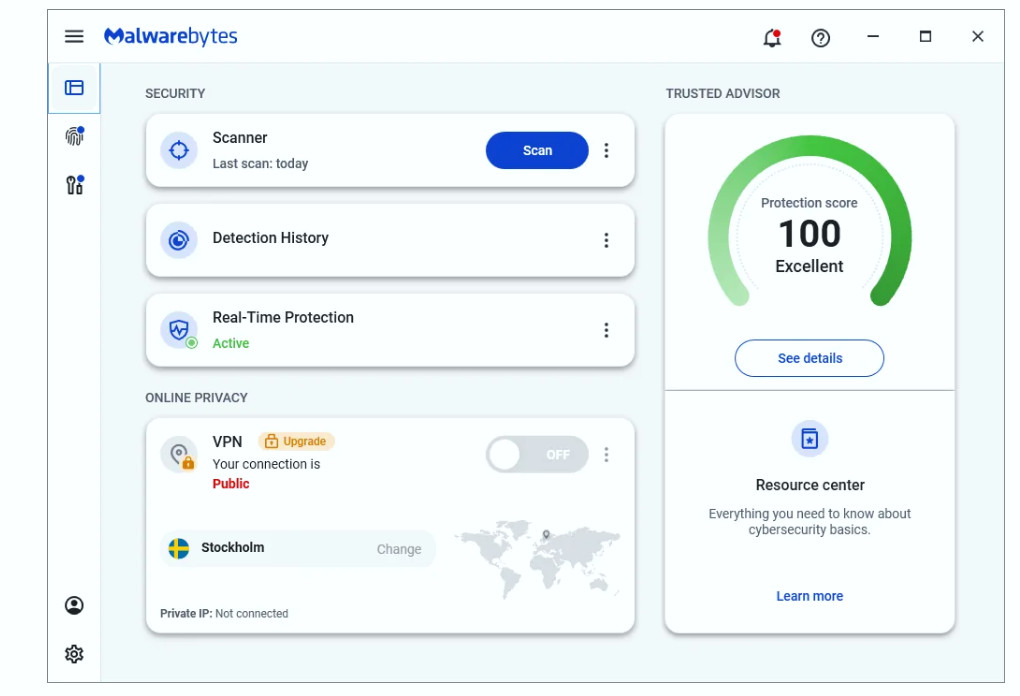1020x696 pixels.
Task: Open the Detection History card
Action: (390, 240)
